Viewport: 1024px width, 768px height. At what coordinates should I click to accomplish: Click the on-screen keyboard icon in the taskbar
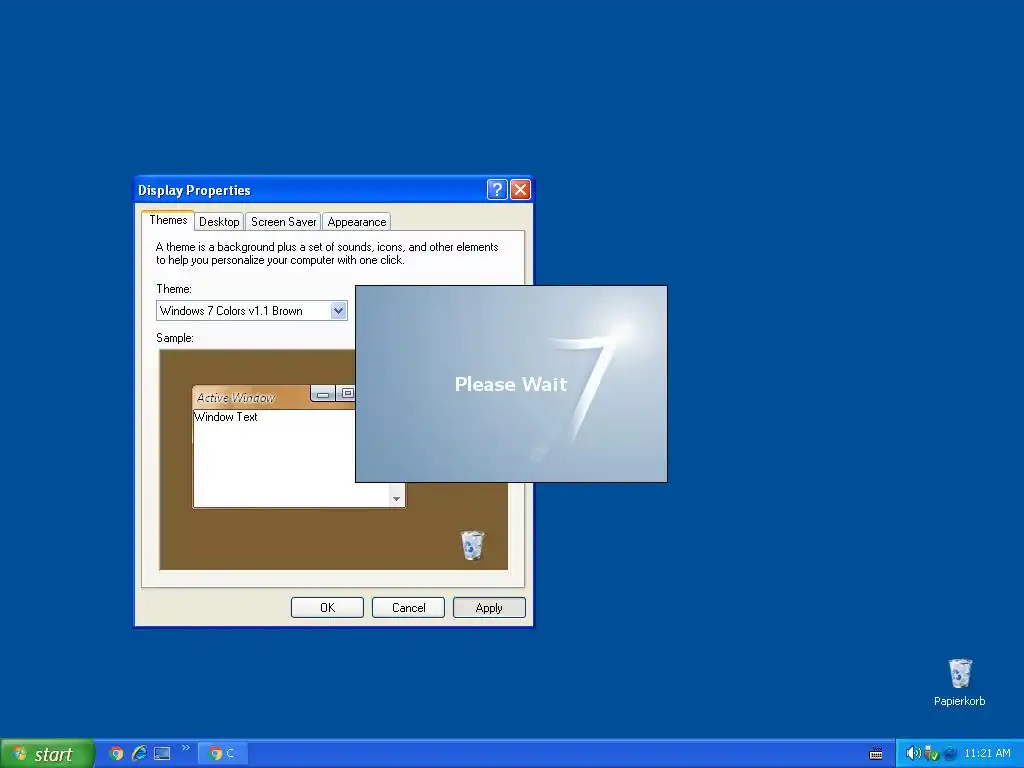point(876,754)
